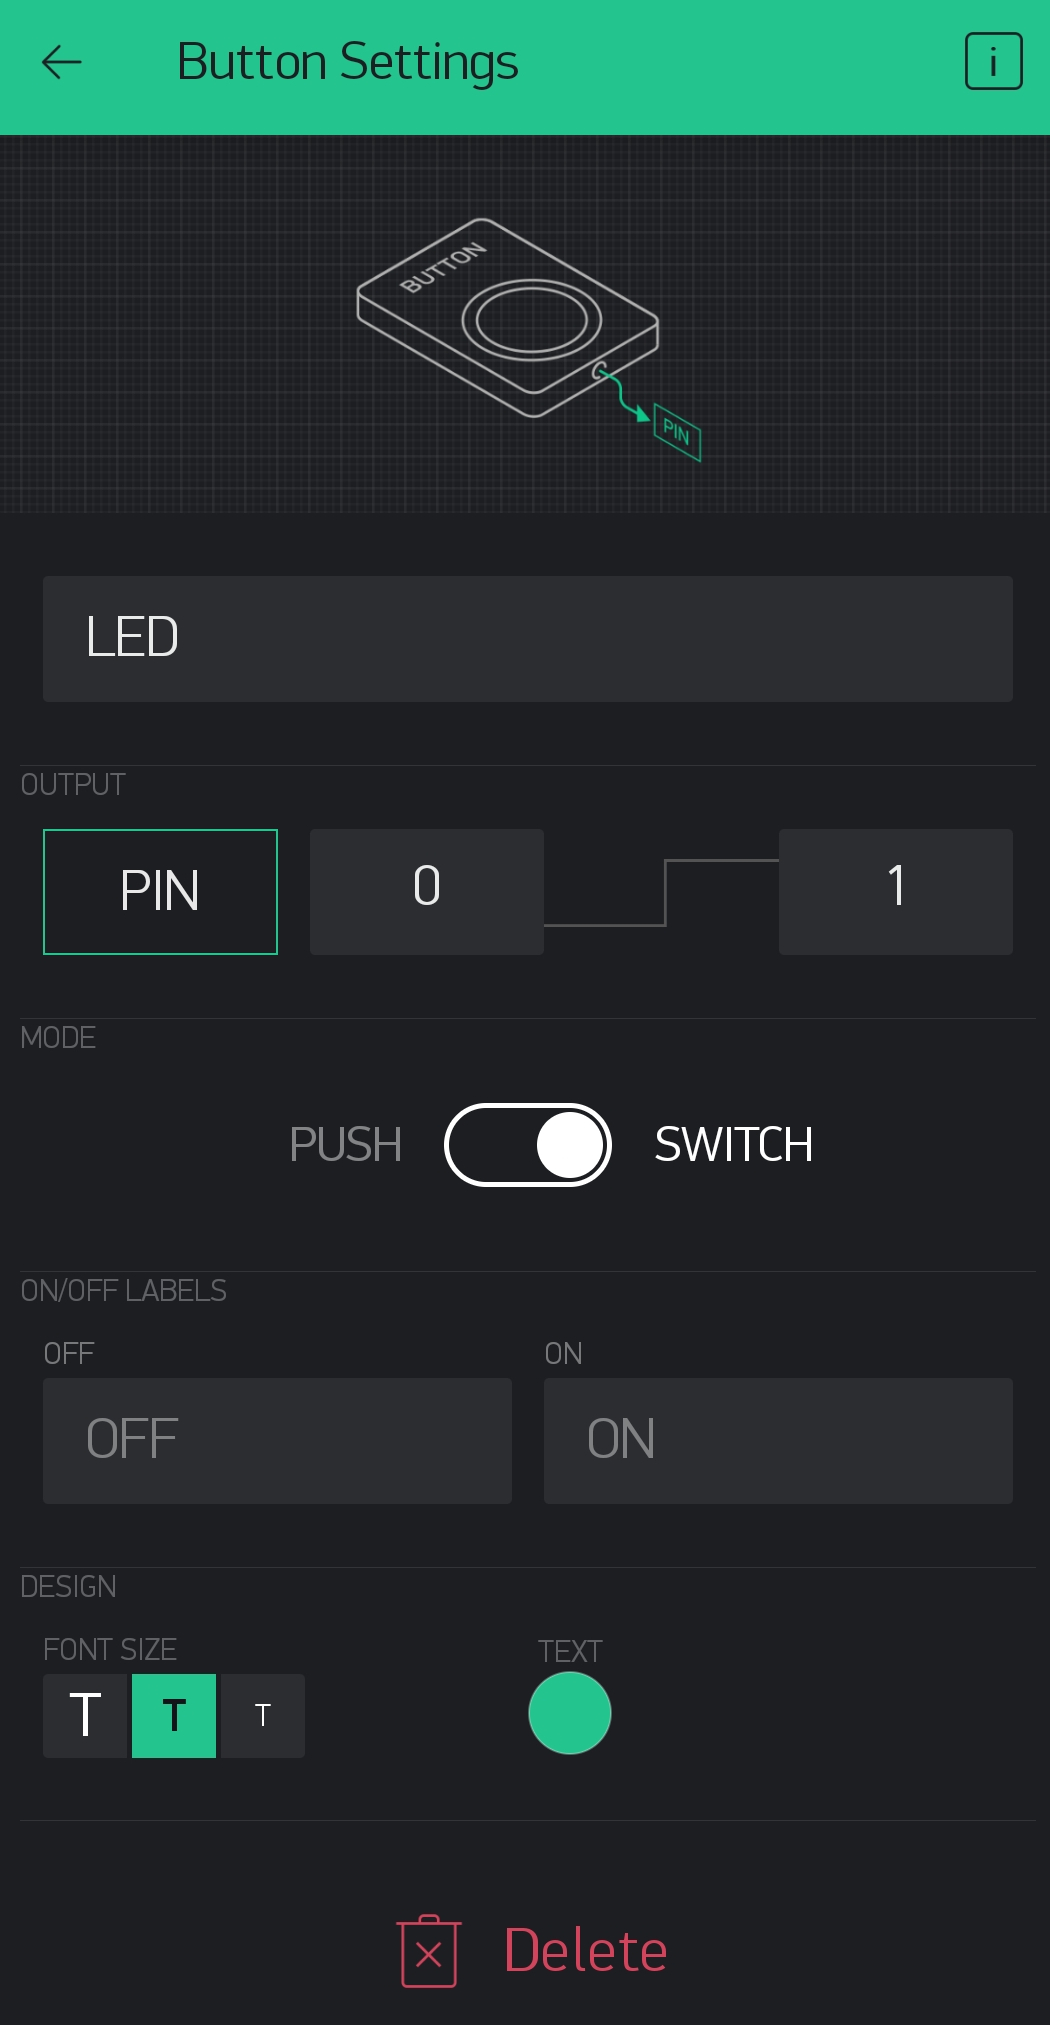
Task: Select the medium font size T
Action: coord(174,1716)
